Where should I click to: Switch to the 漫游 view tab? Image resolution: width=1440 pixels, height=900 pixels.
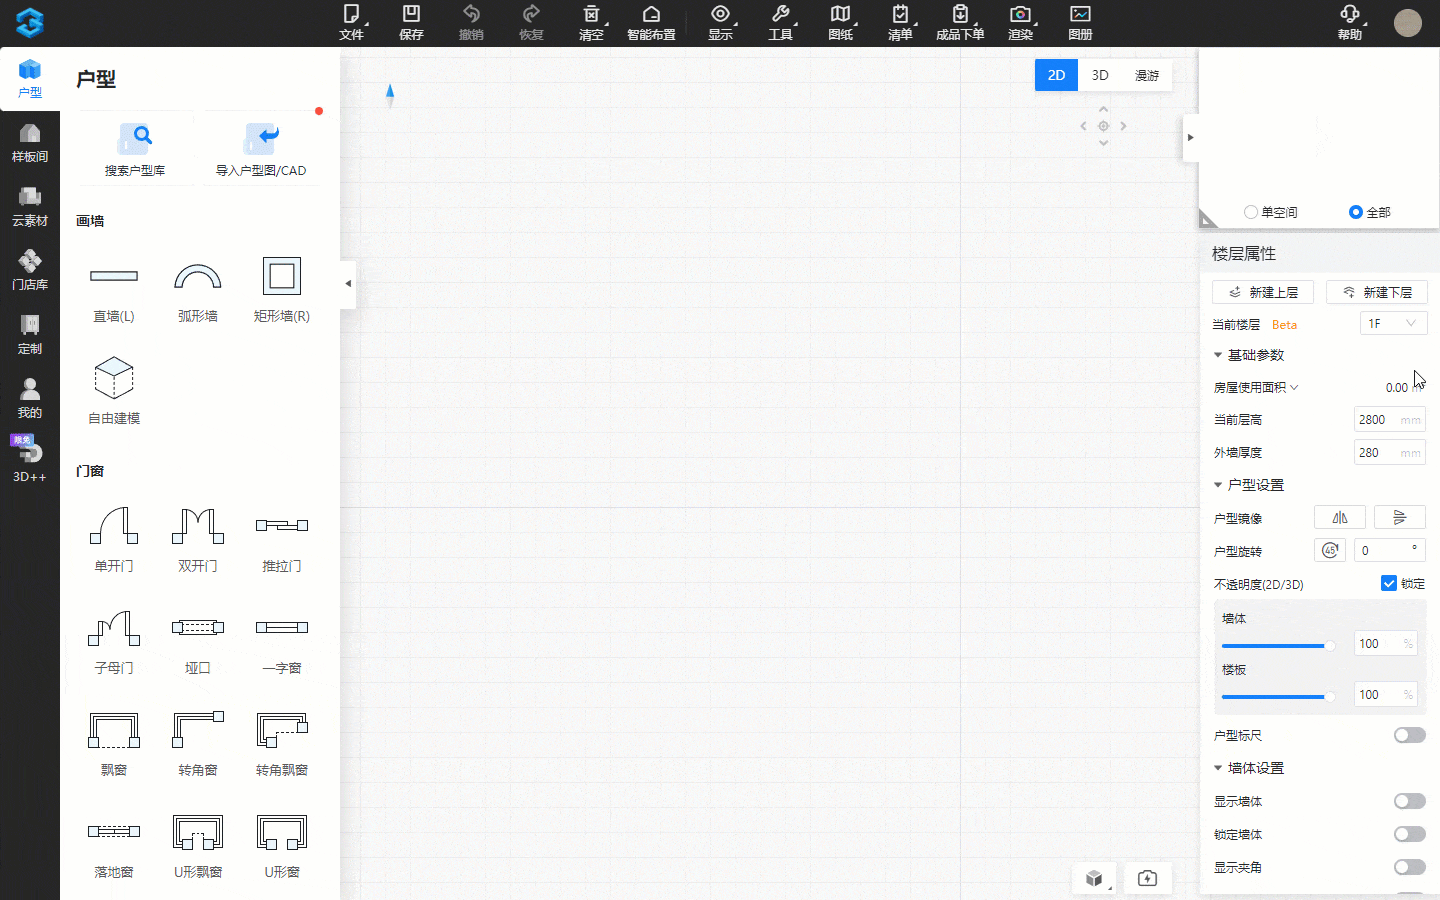click(x=1147, y=75)
